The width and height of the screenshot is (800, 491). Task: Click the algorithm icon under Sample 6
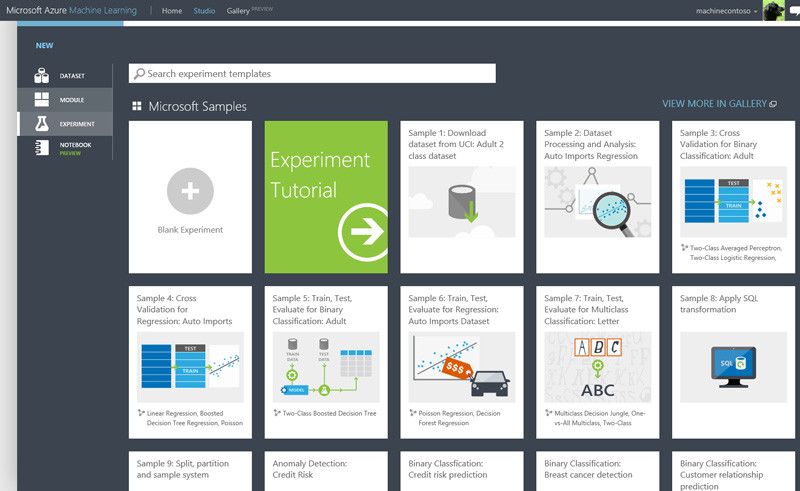pyautogui.click(x=412, y=413)
